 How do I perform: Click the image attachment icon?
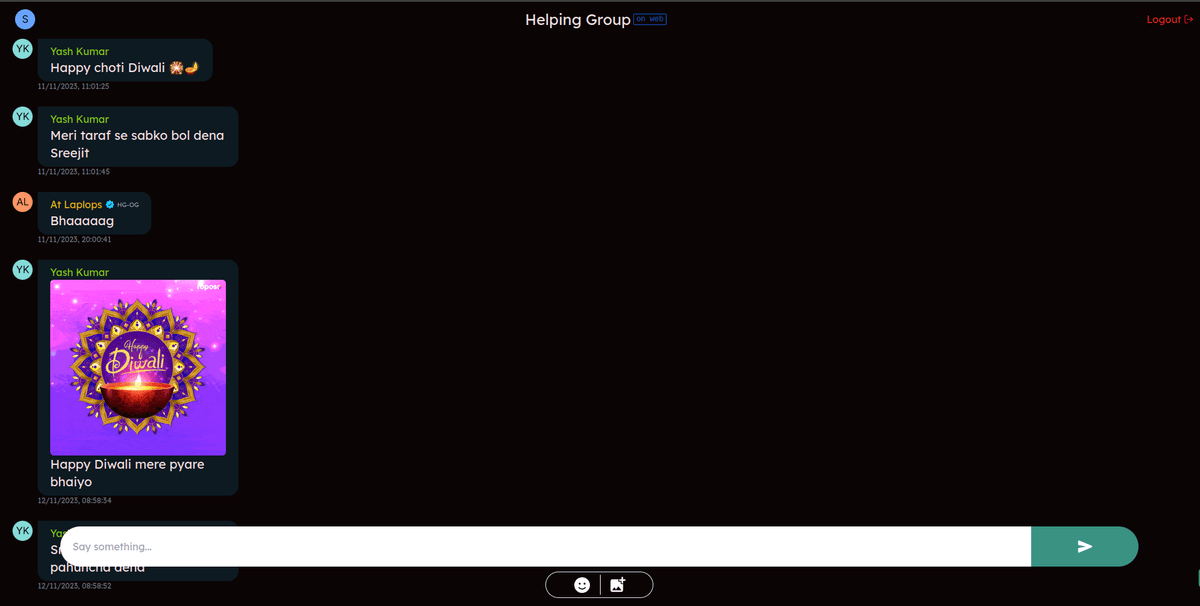coord(618,584)
